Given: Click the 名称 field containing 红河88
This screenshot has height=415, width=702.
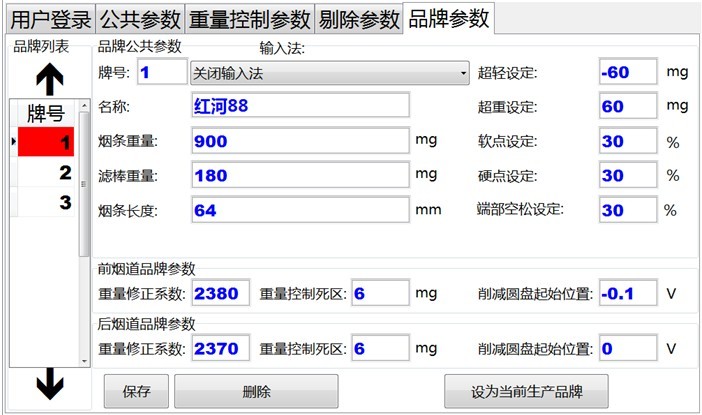Looking at the screenshot, I should (299, 106).
